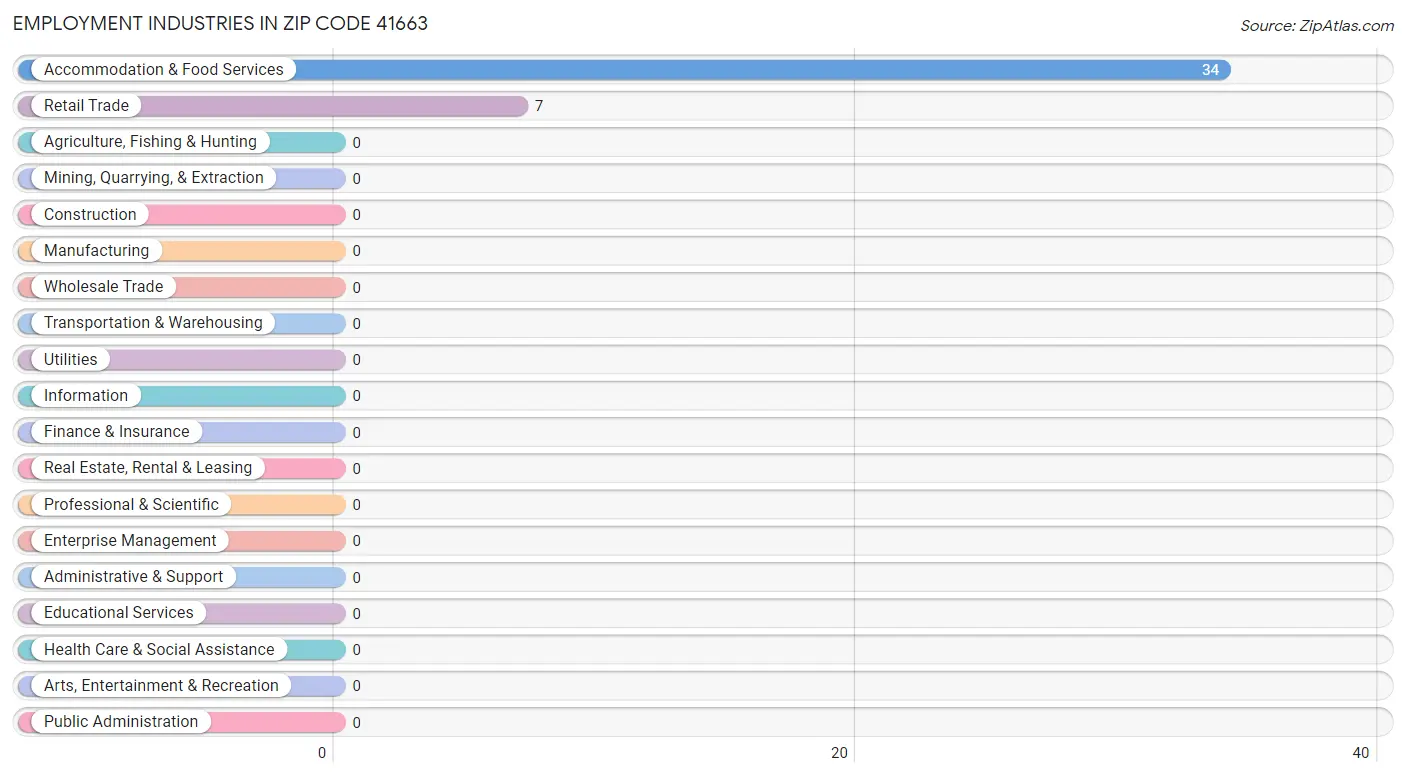Click the Finance & Insurance label
Viewport: 1406px width, 777px height.
[117, 432]
